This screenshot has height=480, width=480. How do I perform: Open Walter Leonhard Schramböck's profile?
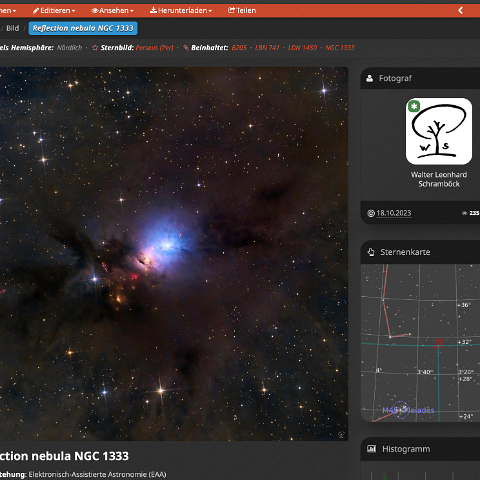(x=439, y=179)
